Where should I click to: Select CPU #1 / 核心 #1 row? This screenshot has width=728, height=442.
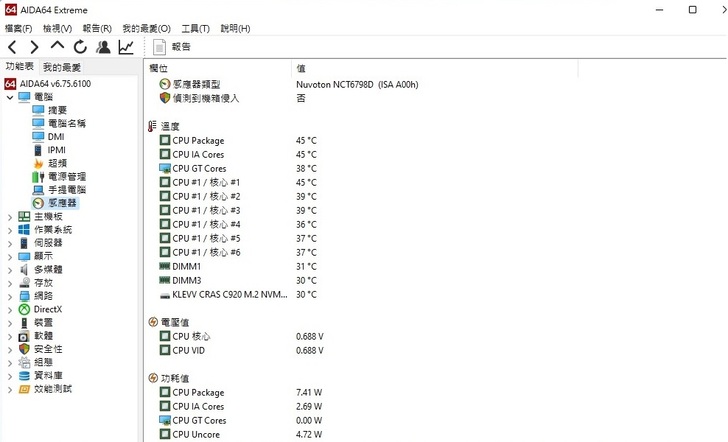coord(239,182)
